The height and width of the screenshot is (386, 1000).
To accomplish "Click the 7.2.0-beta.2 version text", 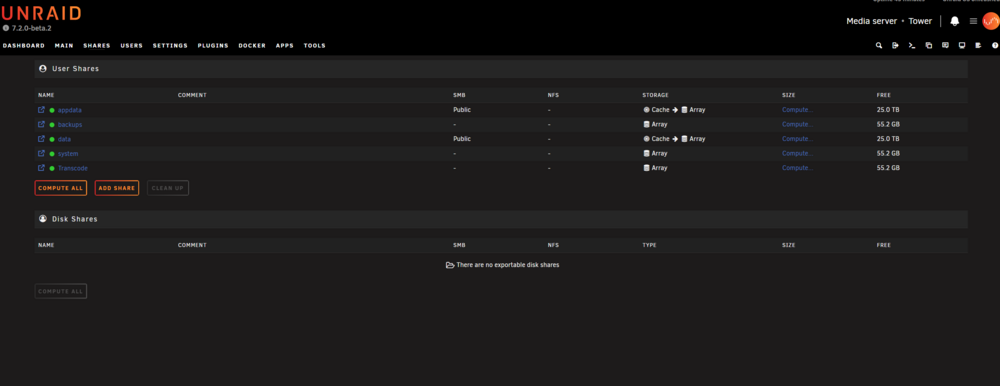I will coord(31,28).
